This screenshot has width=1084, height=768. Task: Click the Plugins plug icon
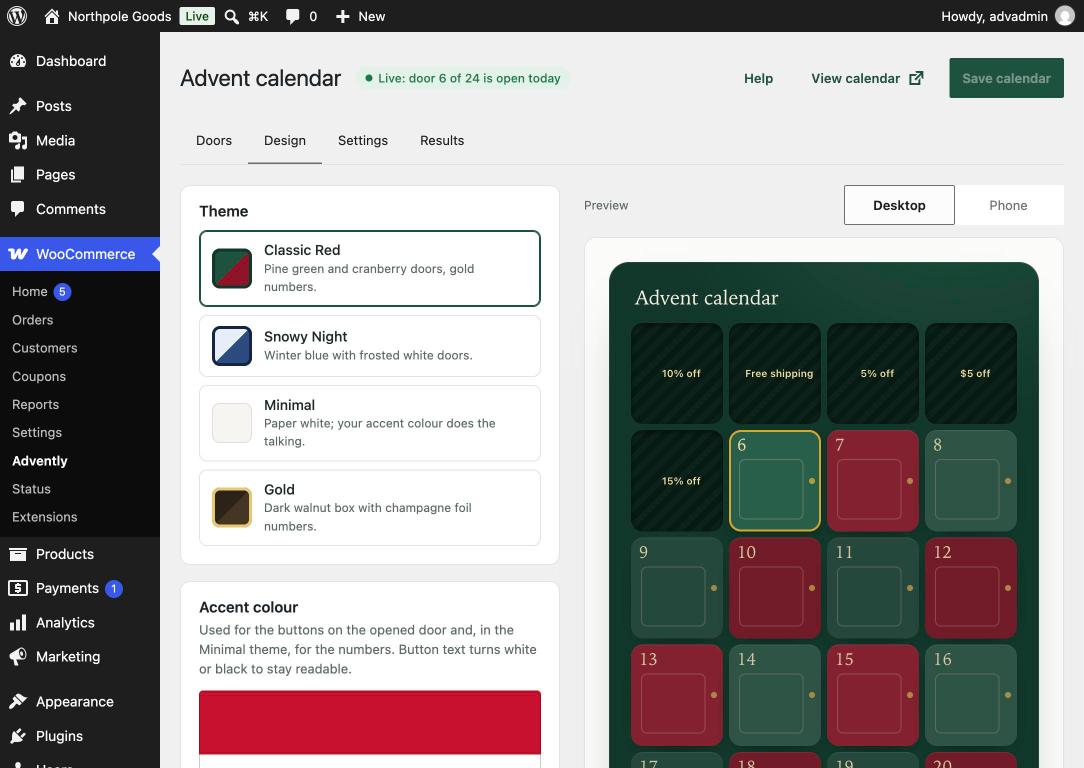click(18, 736)
